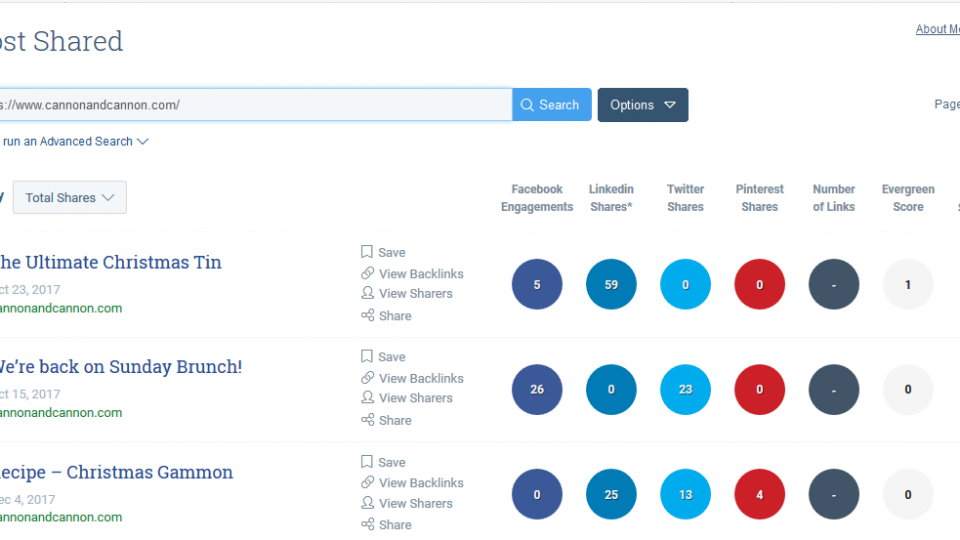Open We're back on Sunday Brunch article
This screenshot has height=540, width=960.
point(121,367)
